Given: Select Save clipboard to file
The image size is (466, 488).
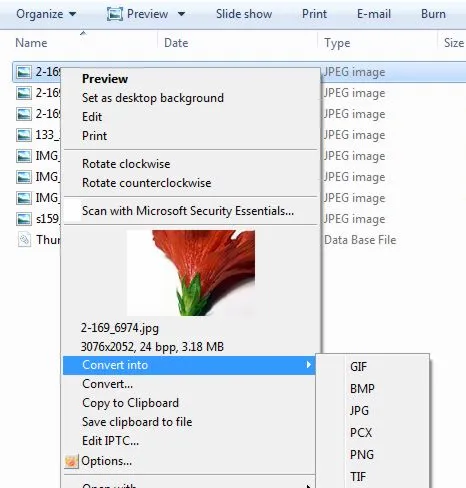Looking at the screenshot, I should 137,422.
